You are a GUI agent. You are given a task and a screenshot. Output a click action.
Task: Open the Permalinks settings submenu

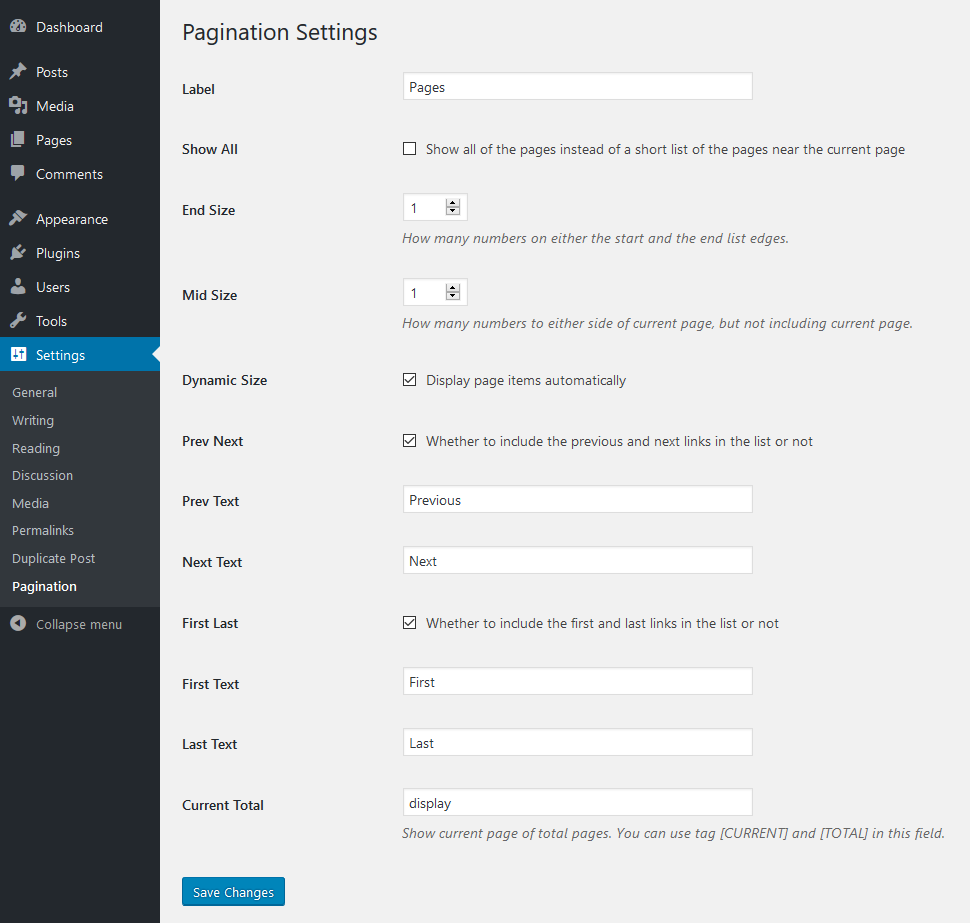[x=43, y=531]
